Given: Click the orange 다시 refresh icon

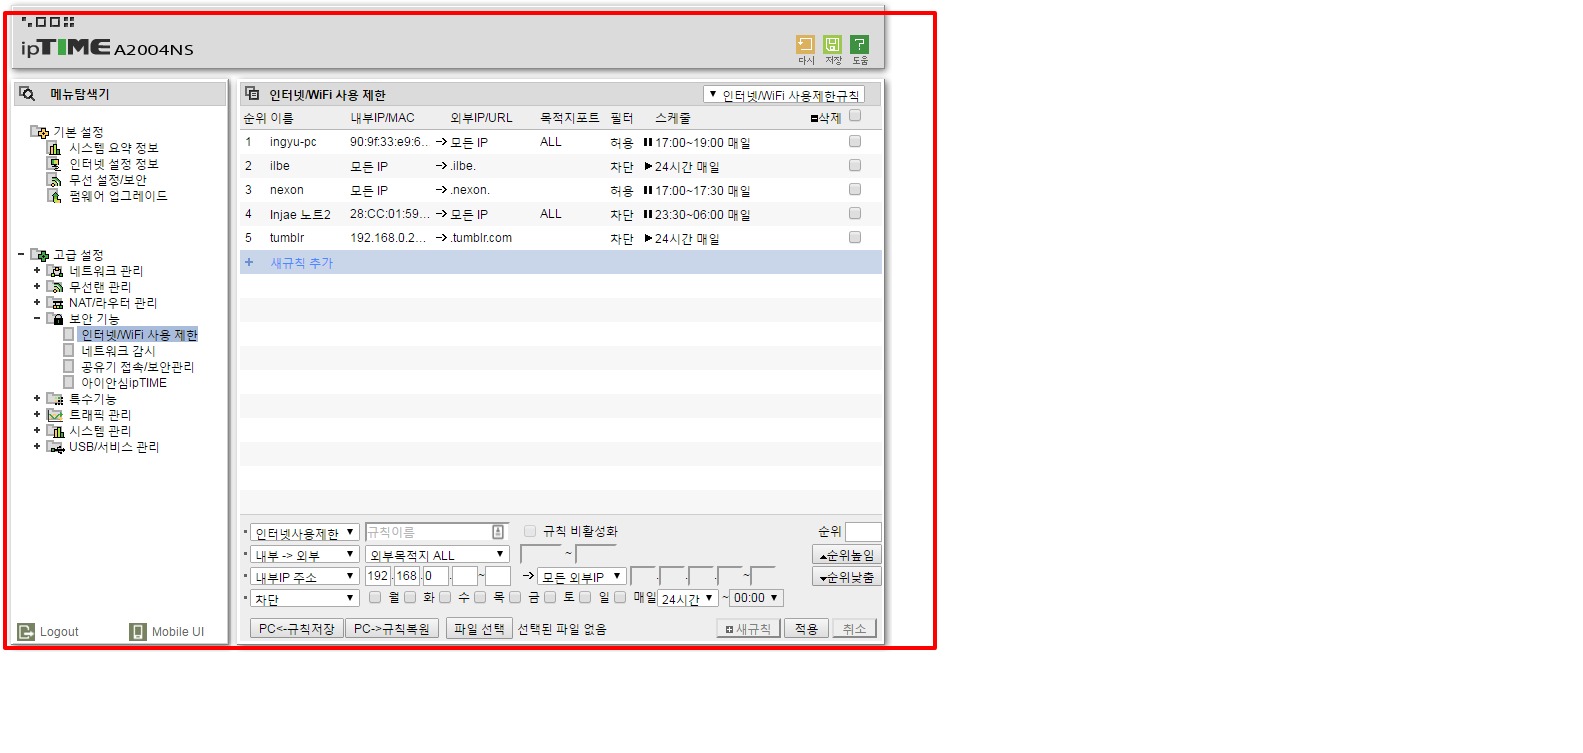Looking at the screenshot, I should 805,44.
